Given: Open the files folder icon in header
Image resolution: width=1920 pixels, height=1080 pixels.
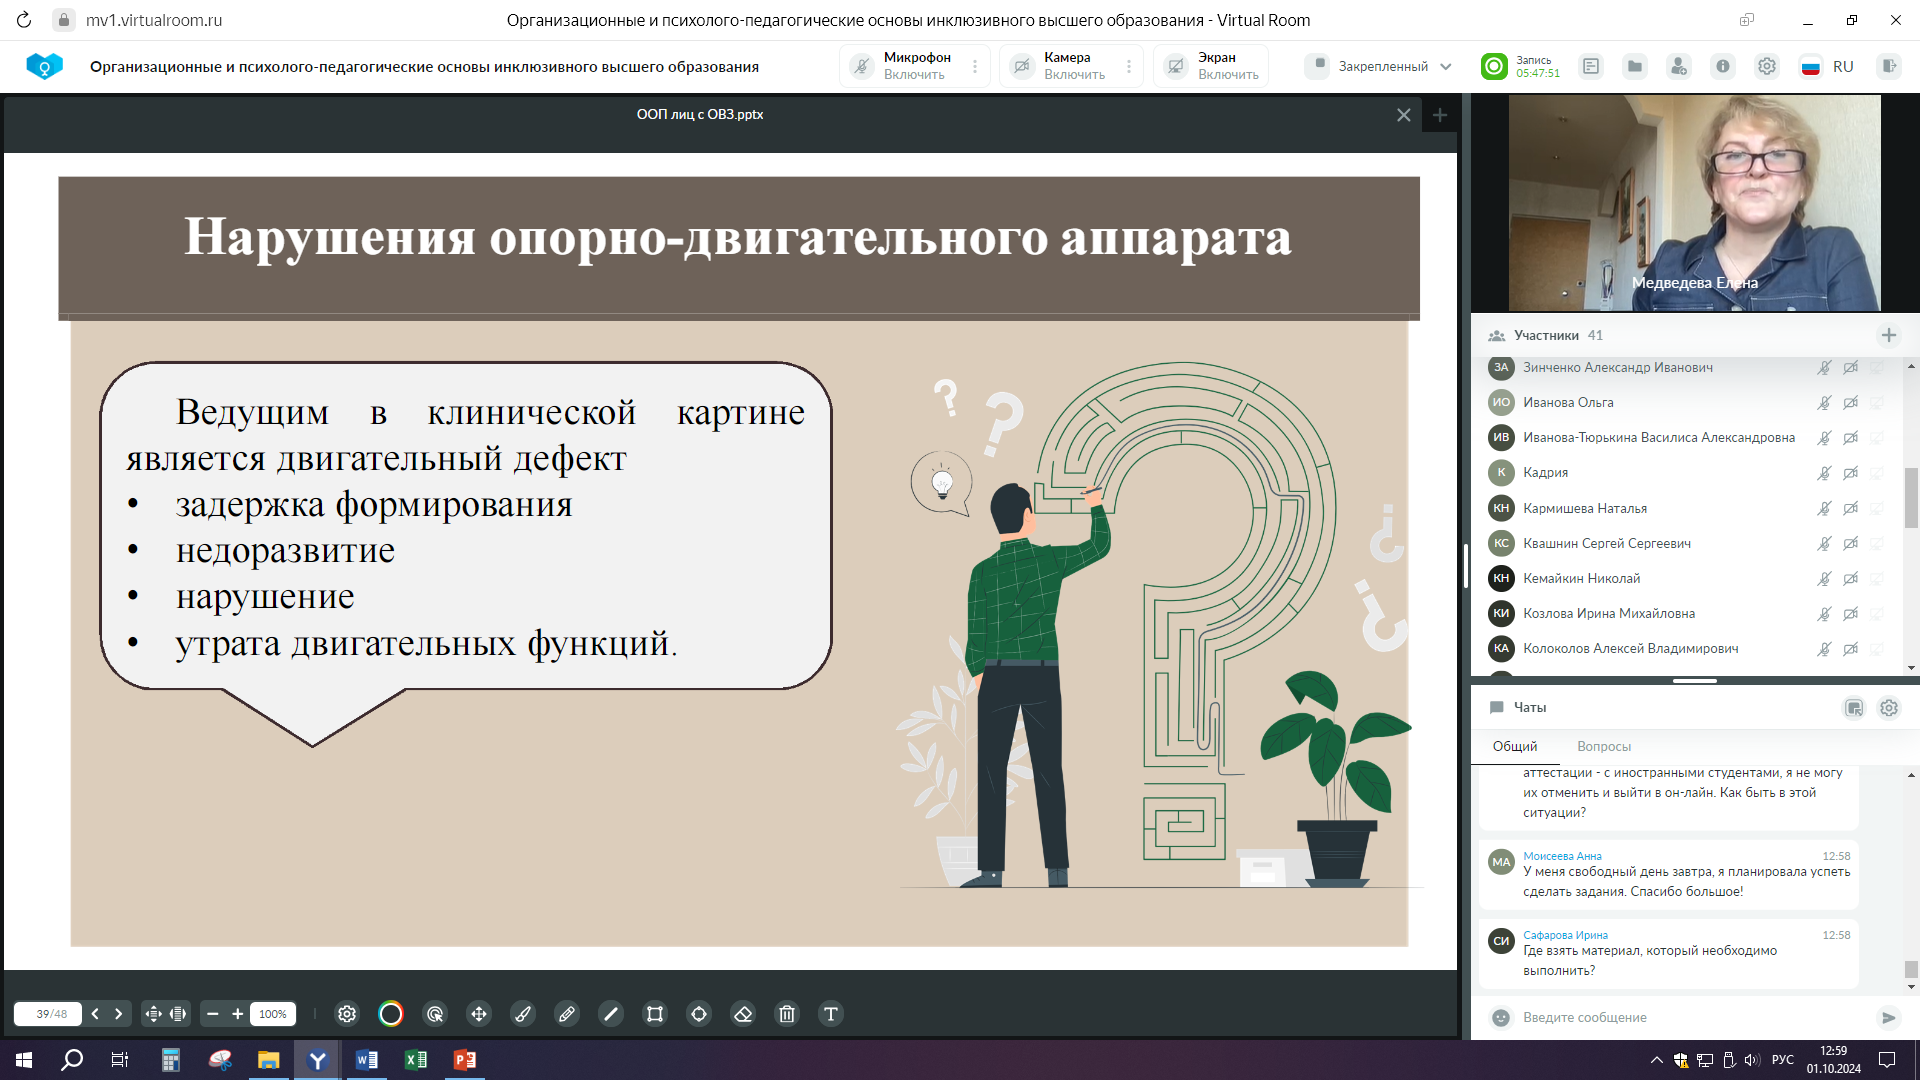Looking at the screenshot, I should pos(1635,66).
